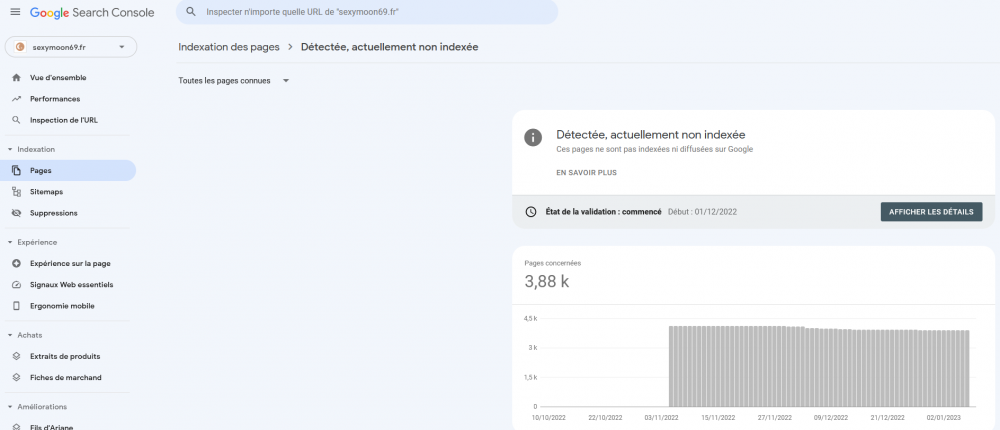Viewport: 1000px width, 430px height.
Task: Click the chart bar above 15/11/2022
Action: click(719, 366)
